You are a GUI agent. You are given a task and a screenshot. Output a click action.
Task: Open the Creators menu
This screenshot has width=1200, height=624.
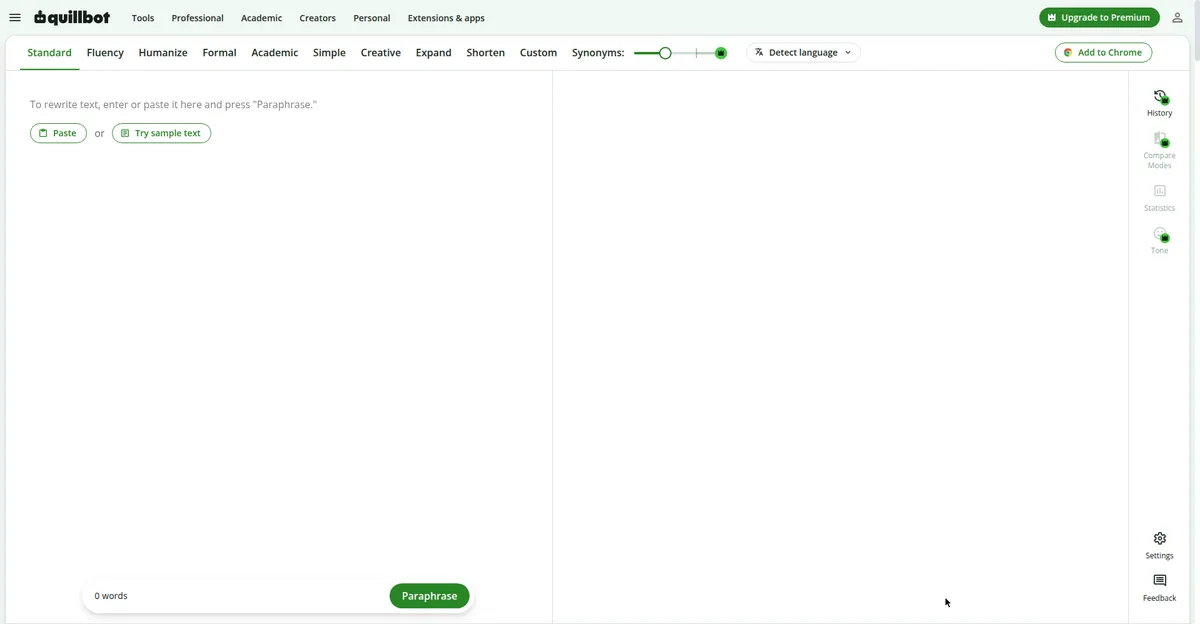point(317,18)
